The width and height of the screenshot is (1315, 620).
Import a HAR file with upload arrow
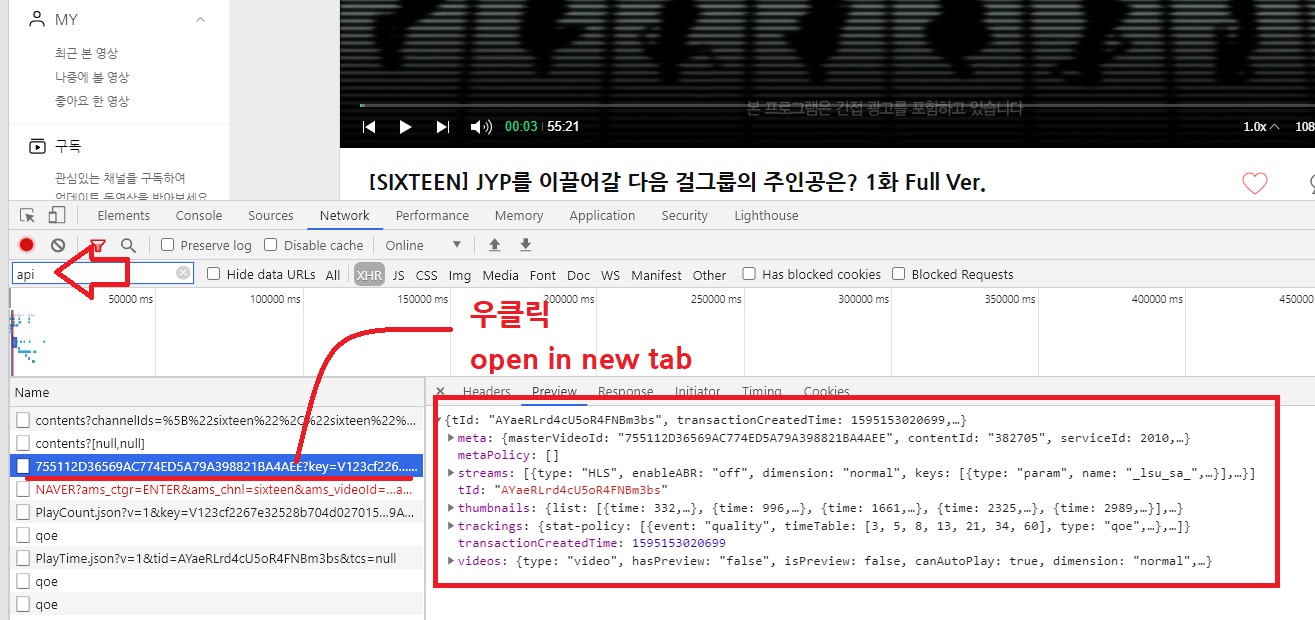tap(494, 245)
